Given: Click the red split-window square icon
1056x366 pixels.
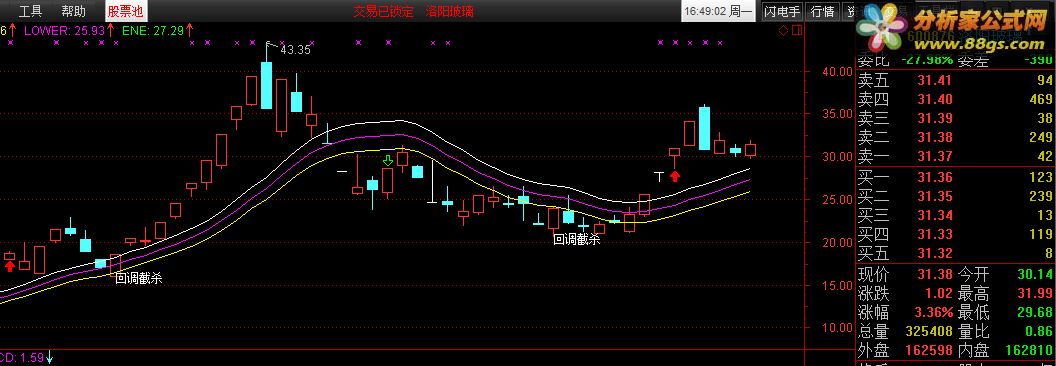Looking at the screenshot, I should coord(797,30).
